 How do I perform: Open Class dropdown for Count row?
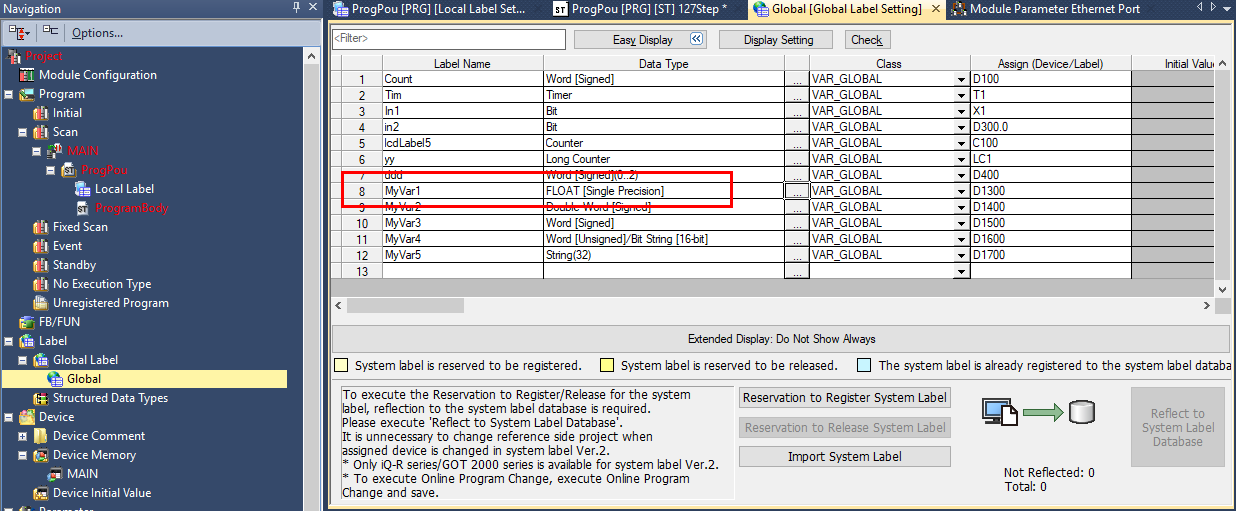point(961,79)
